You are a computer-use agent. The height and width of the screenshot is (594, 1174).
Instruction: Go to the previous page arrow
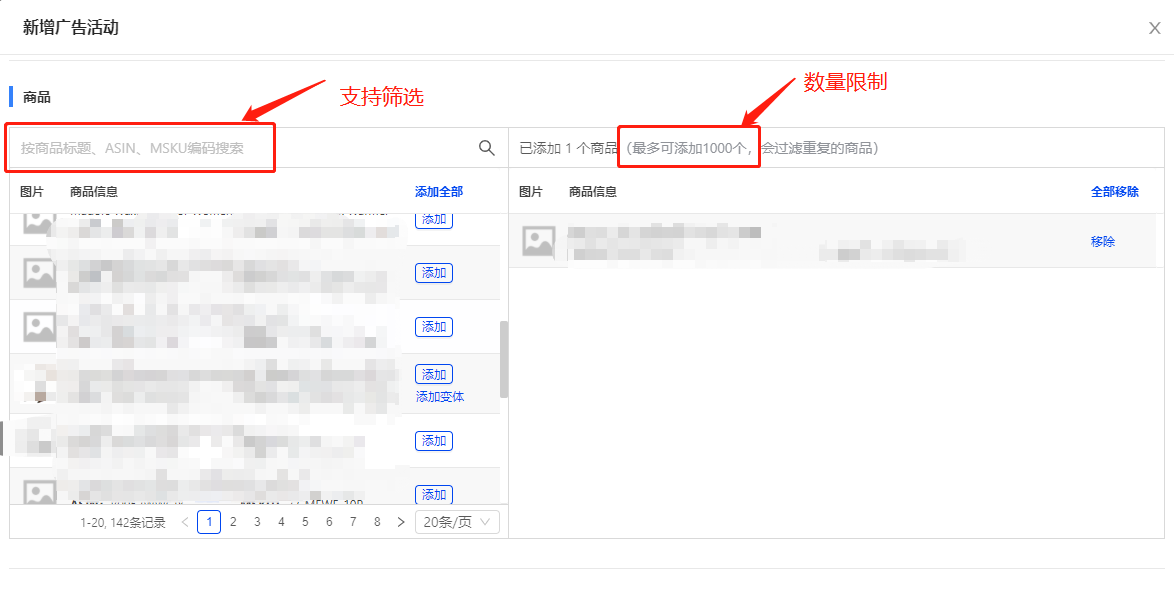(x=185, y=522)
